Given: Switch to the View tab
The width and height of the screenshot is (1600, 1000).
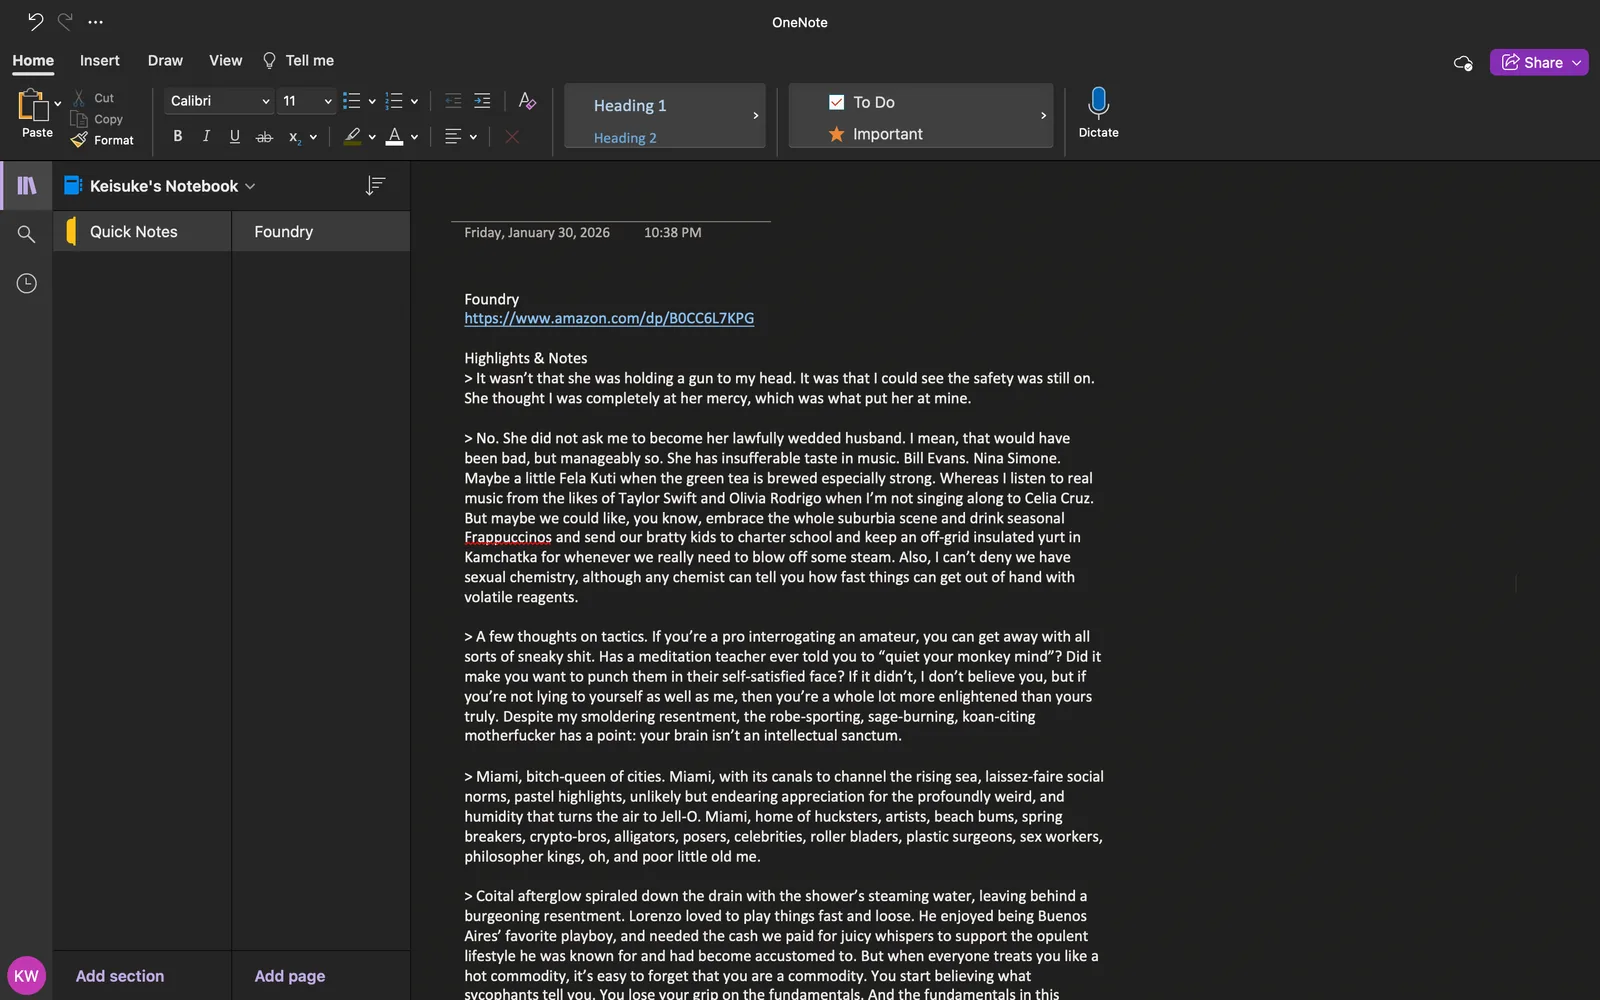Looking at the screenshot, I should pyautogui.click(x=226, y=60).
